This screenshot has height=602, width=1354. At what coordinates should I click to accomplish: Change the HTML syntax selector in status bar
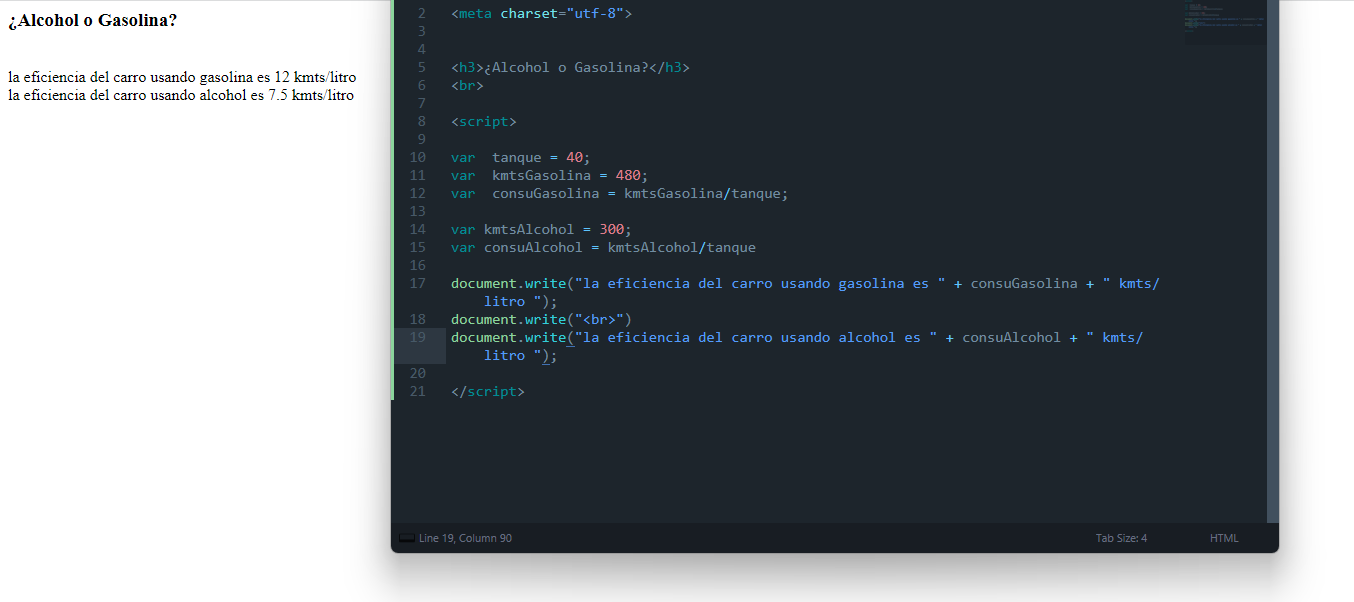[1224, 538]
